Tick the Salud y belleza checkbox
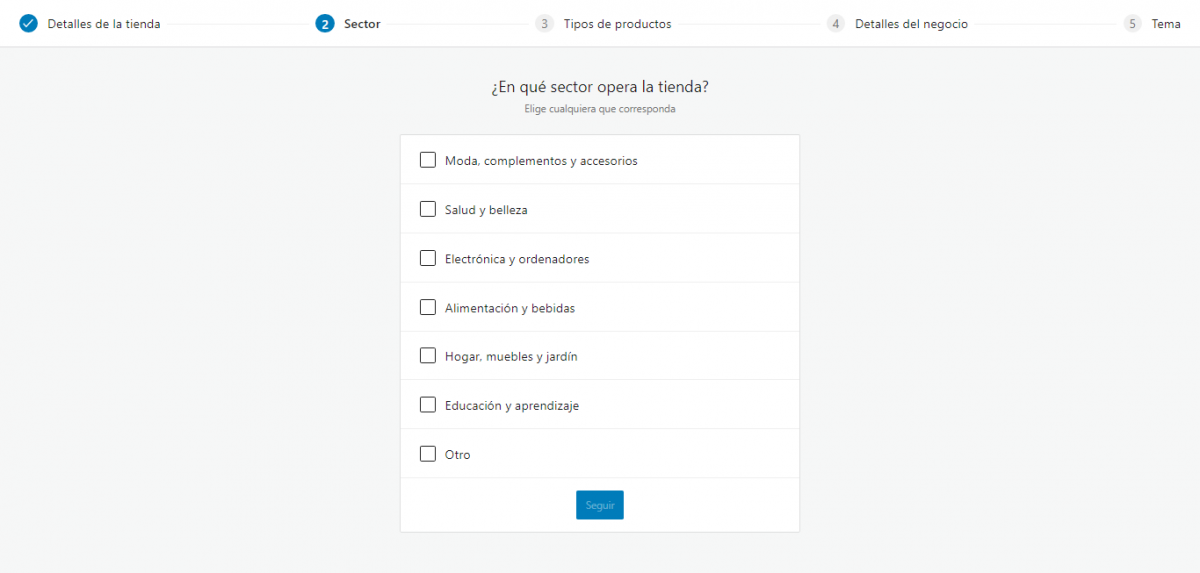The image size is (1200, 573). tap(428, 209)
